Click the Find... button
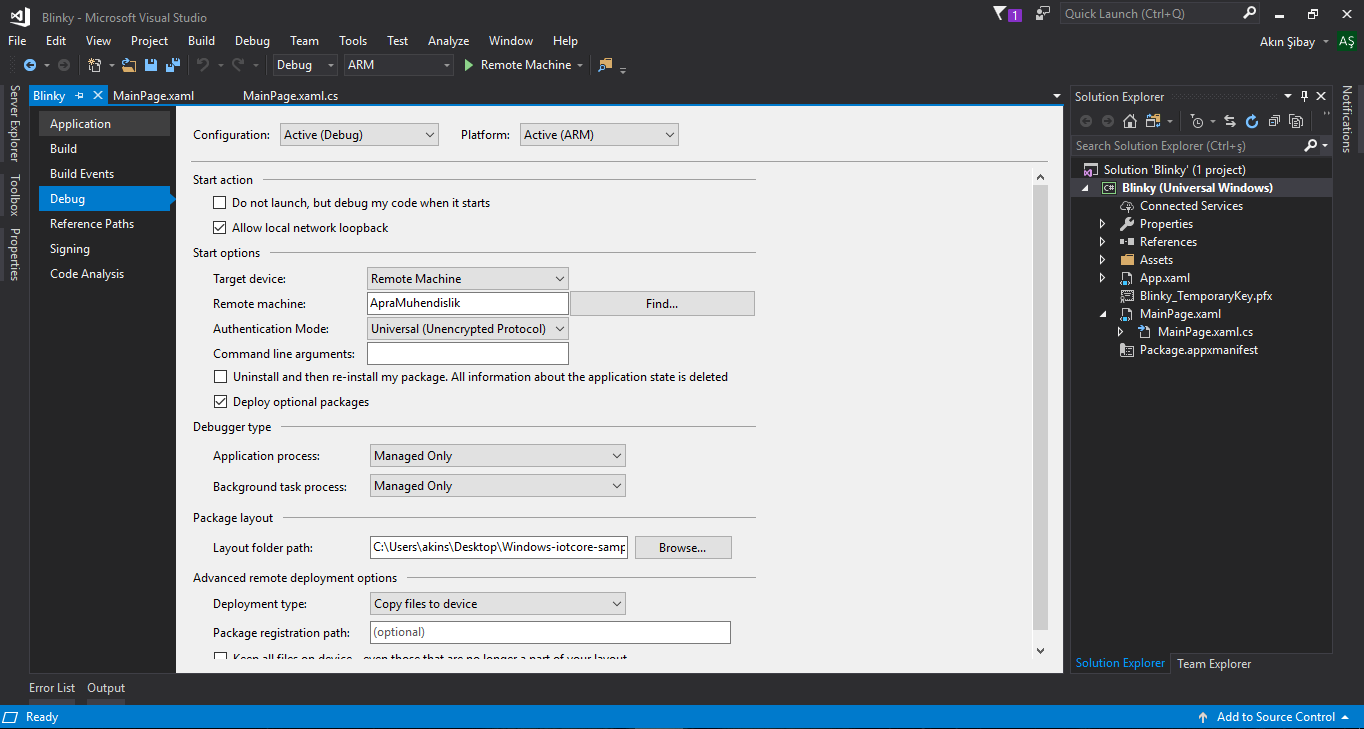Screen dimensions: 1364x729 coord(662,304)
